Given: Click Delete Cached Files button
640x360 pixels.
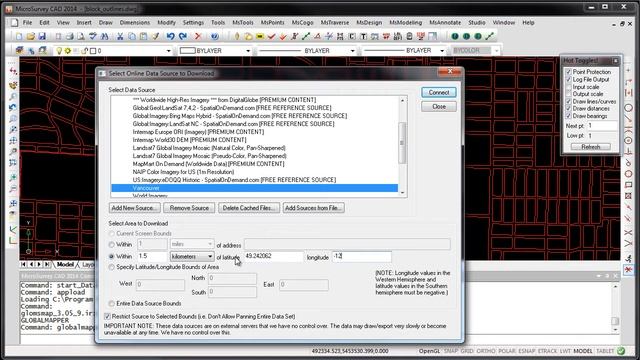Looking at the screenshot, I should tap(249, 208).
